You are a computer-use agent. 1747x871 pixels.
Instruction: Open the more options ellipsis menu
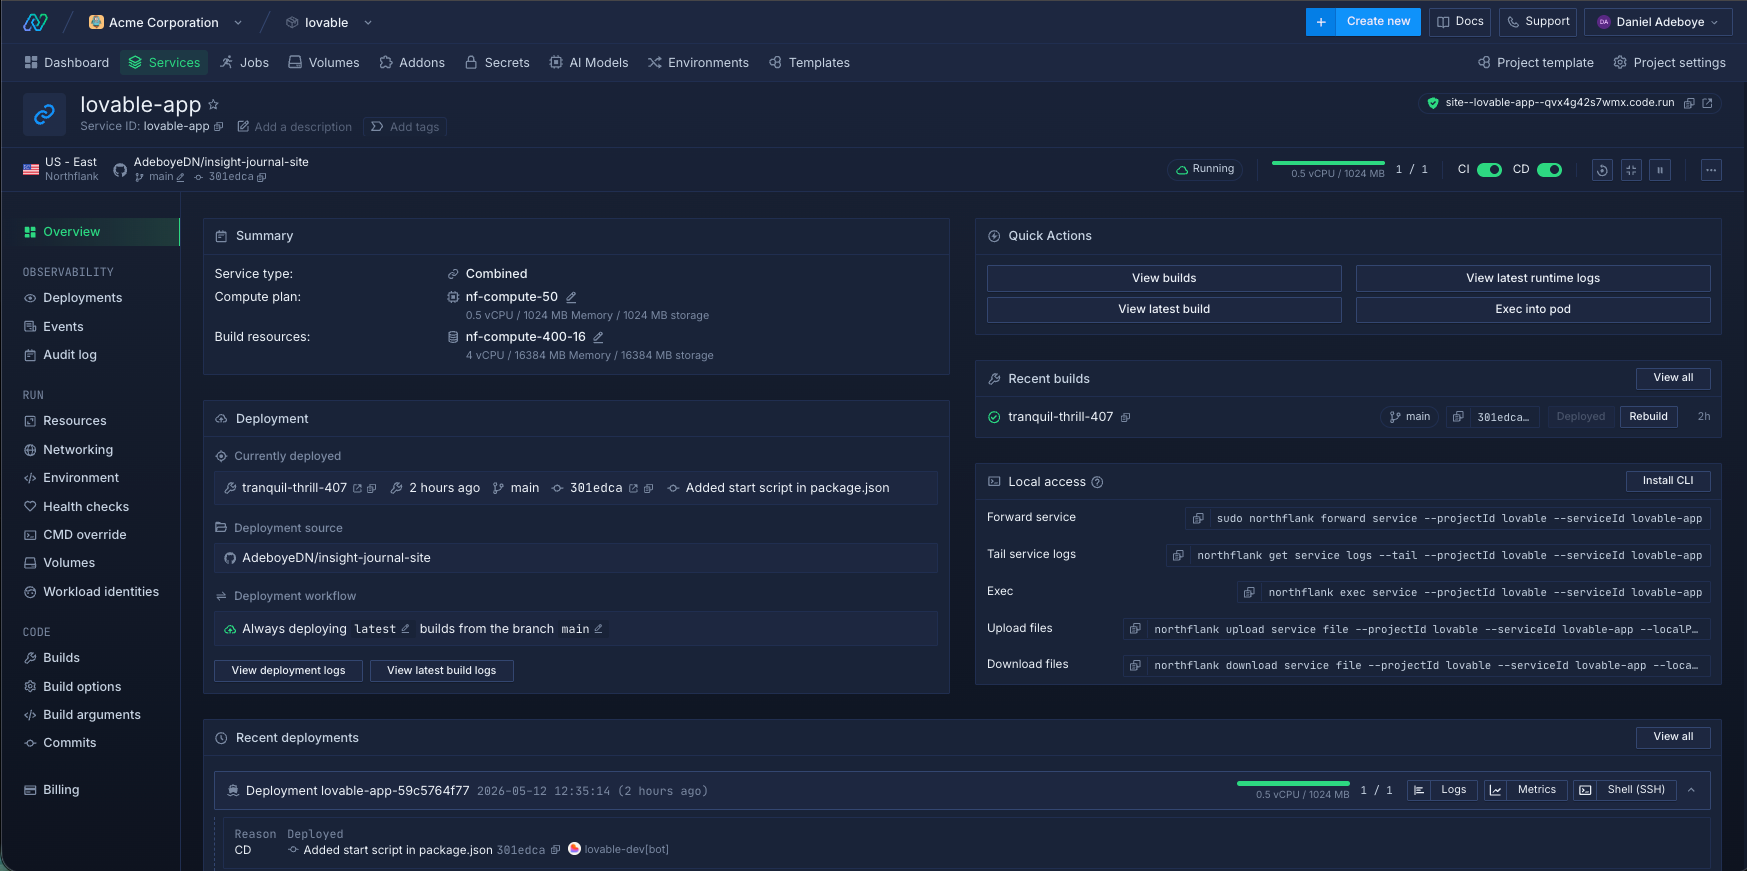1711,170
